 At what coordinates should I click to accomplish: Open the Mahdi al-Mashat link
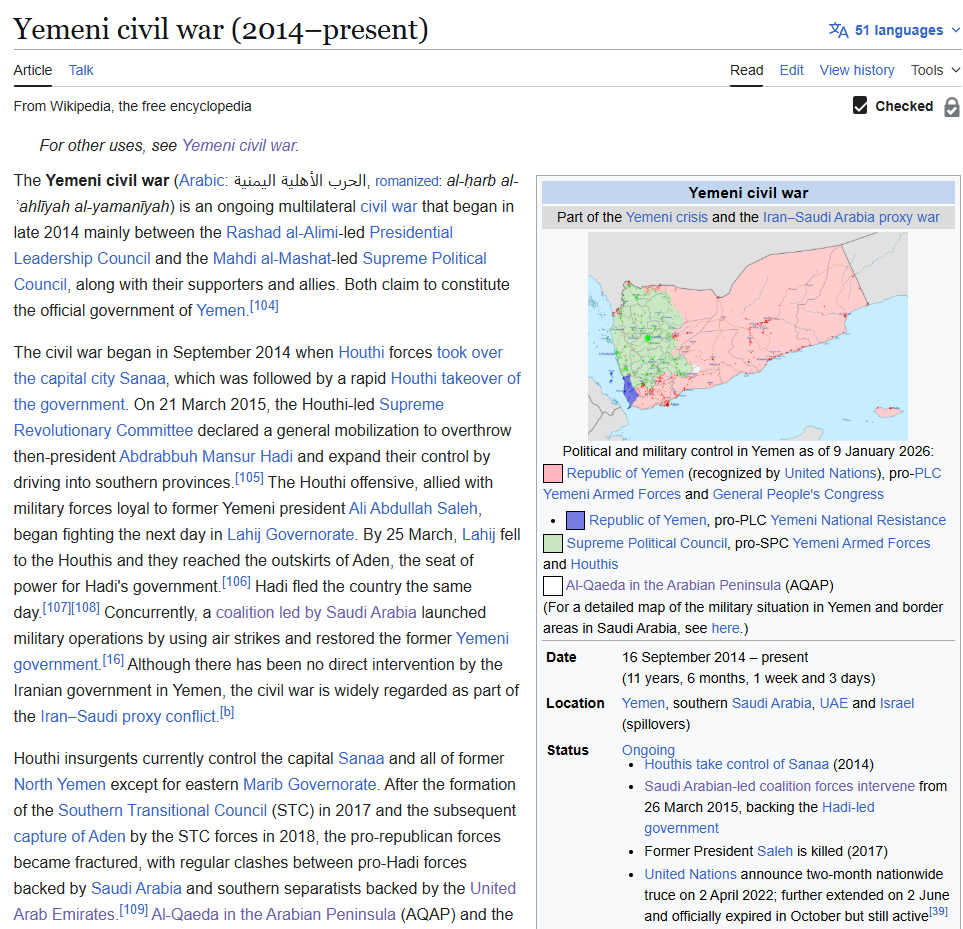click(x=271, y=258)
